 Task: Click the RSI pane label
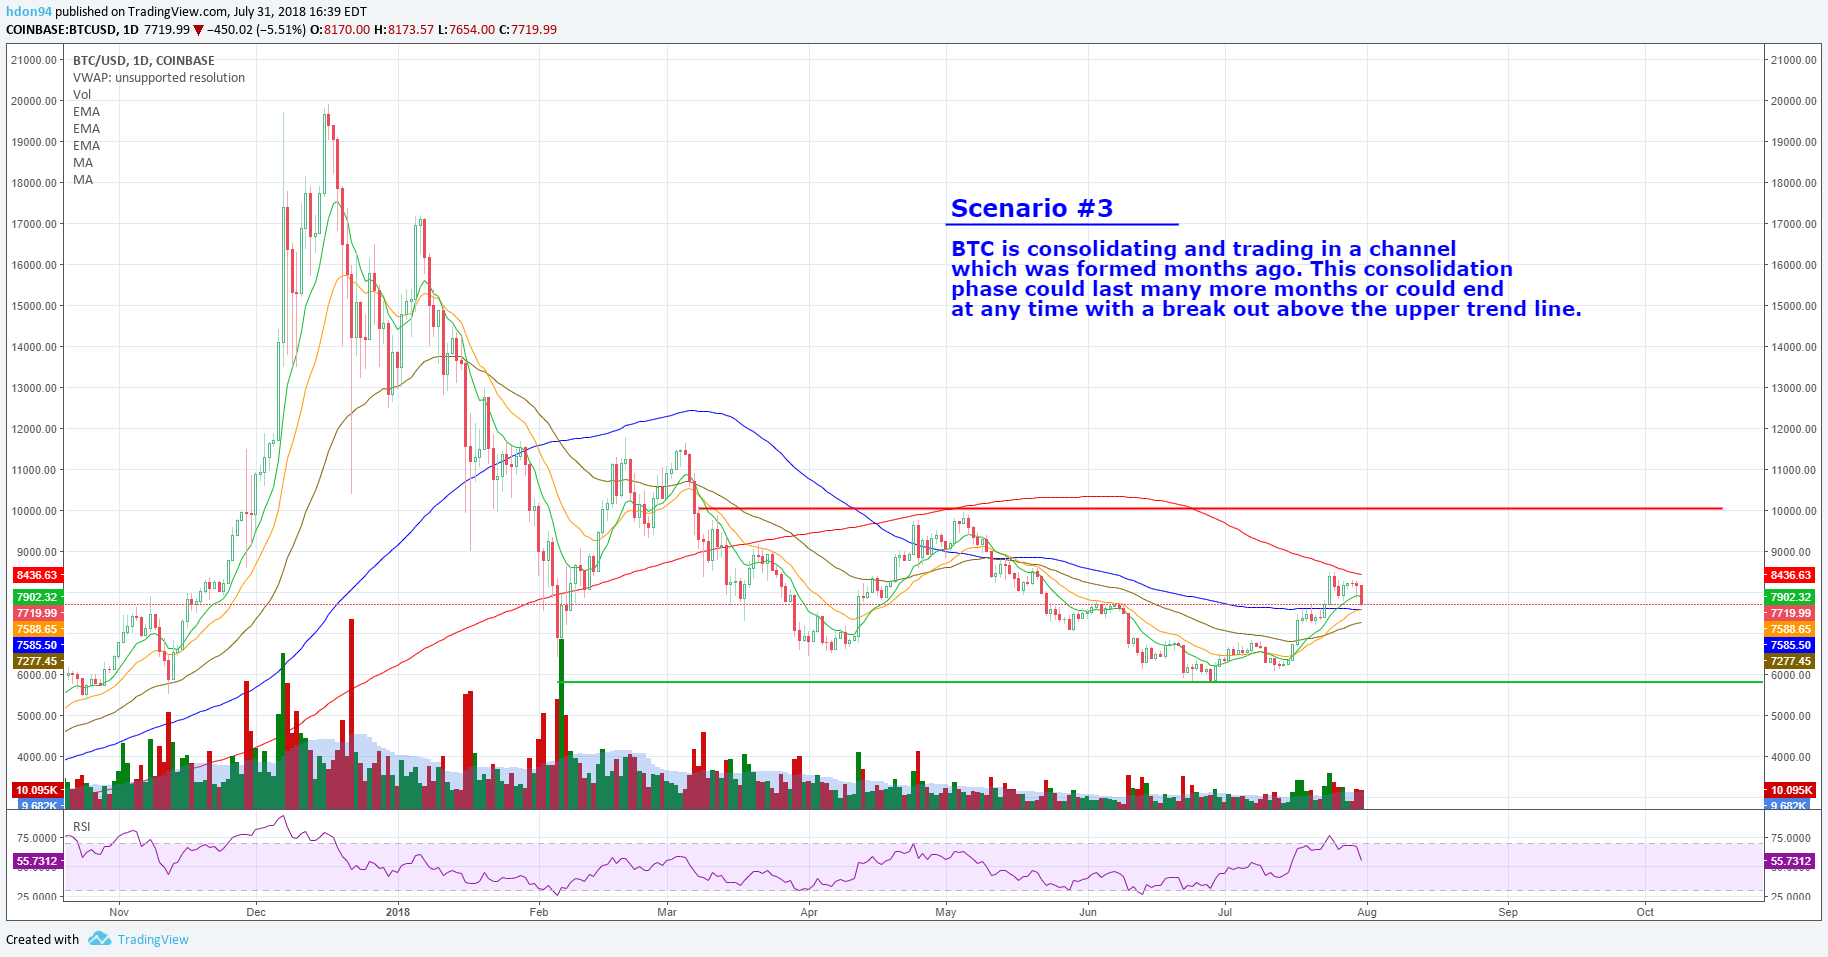82,827
